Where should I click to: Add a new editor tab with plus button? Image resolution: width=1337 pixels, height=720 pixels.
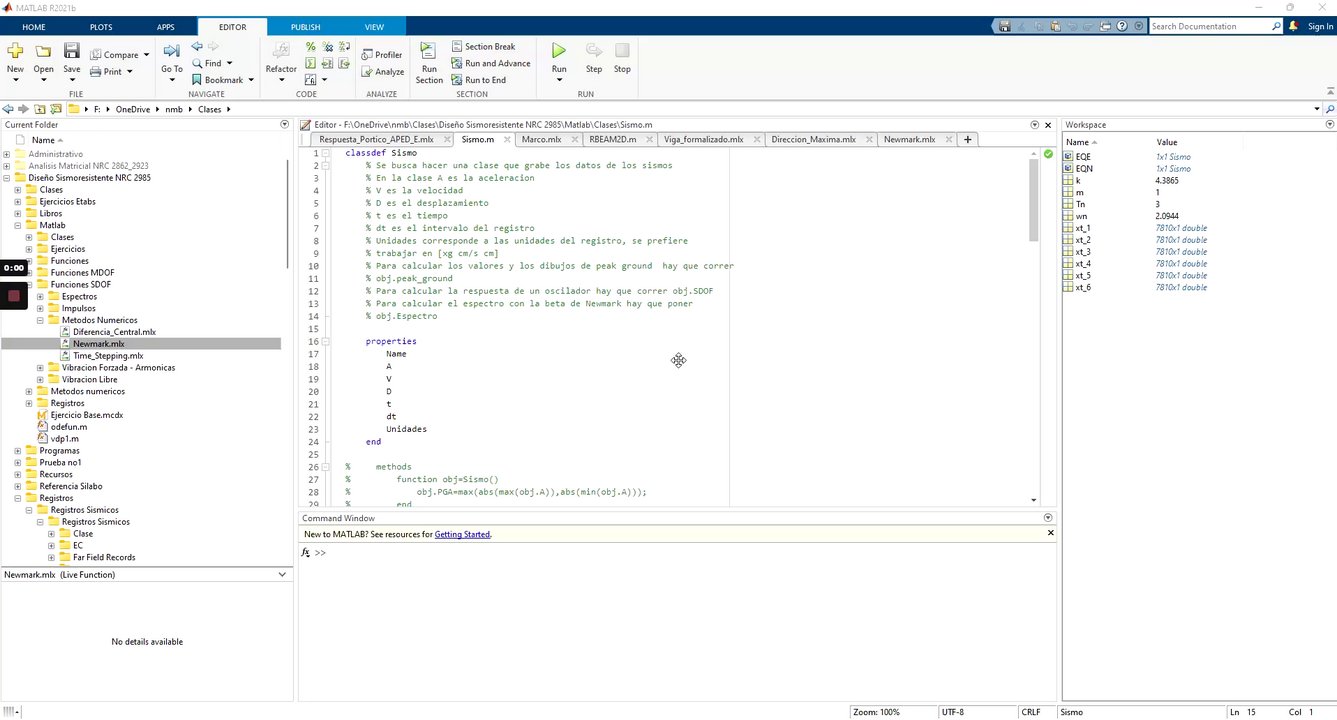pos(968,140)
